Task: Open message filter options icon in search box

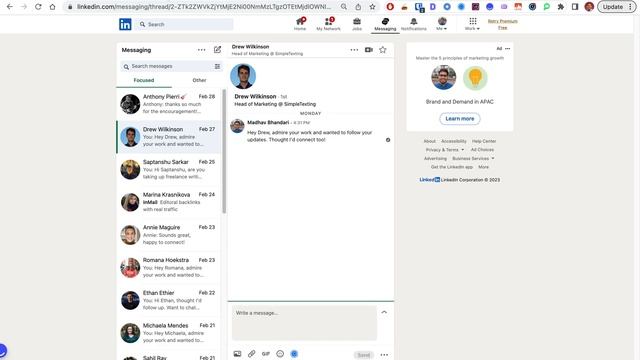Action: point(217,66)
